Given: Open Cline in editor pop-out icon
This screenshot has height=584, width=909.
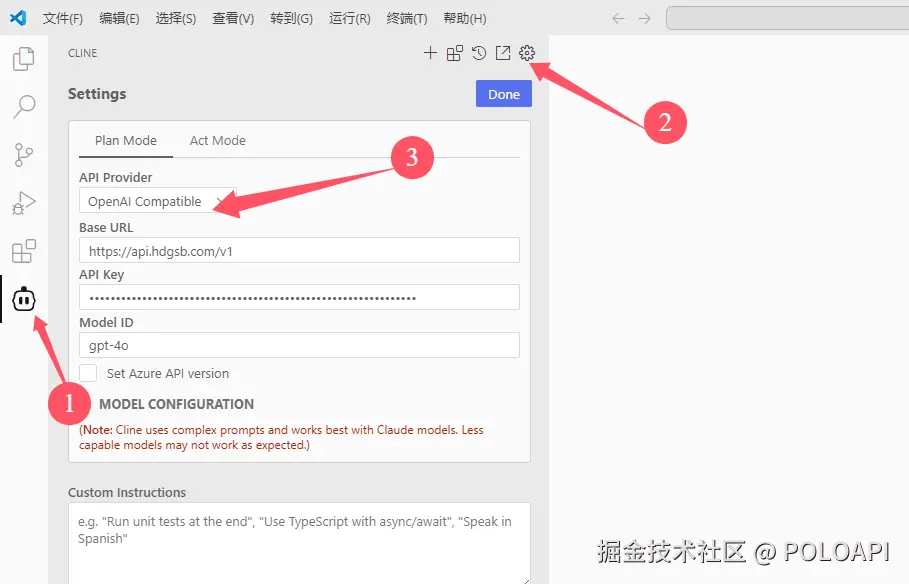Looking at the screenshot, I should pos(503,53).
